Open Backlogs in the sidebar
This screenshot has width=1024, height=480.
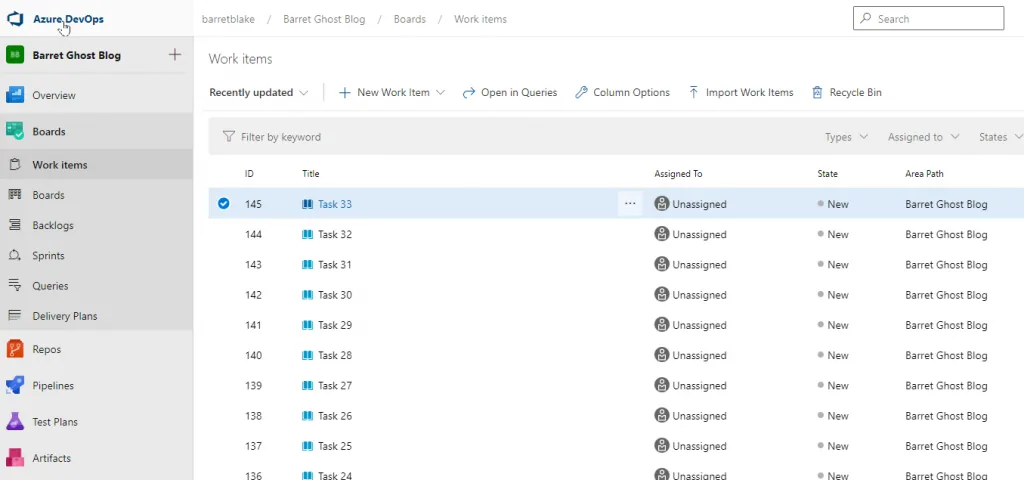[x=53, y=225]
